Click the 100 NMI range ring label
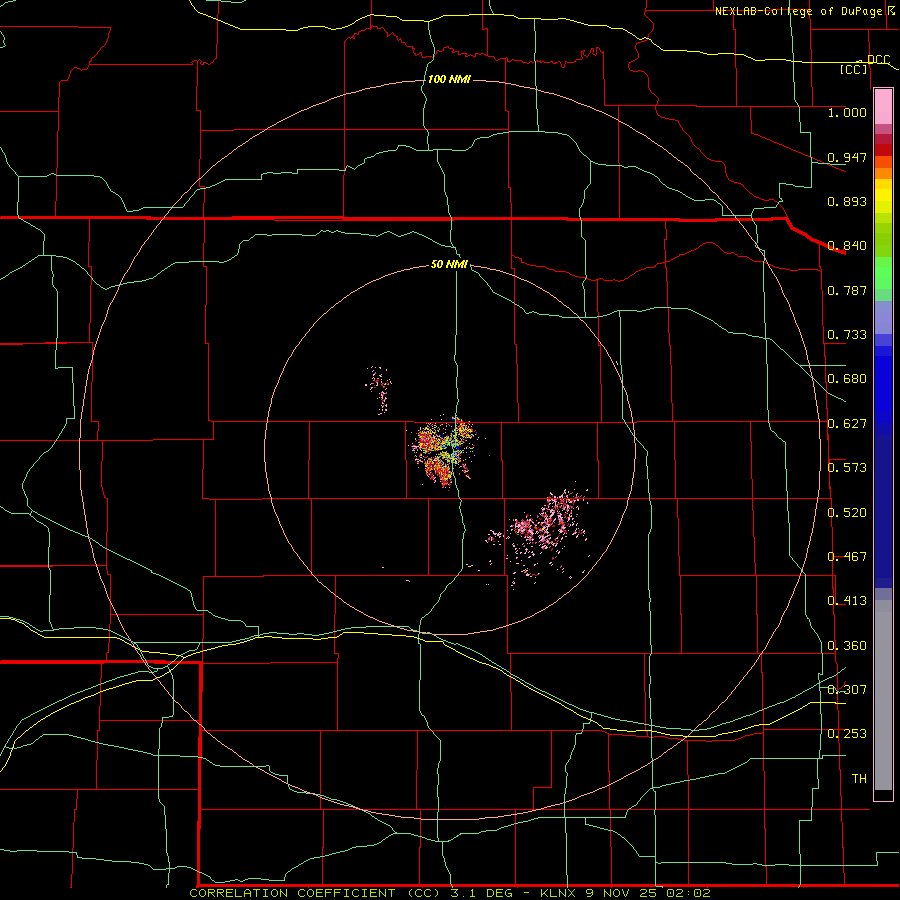The width and height of the screenshot is (900, 900). point(449,79)
